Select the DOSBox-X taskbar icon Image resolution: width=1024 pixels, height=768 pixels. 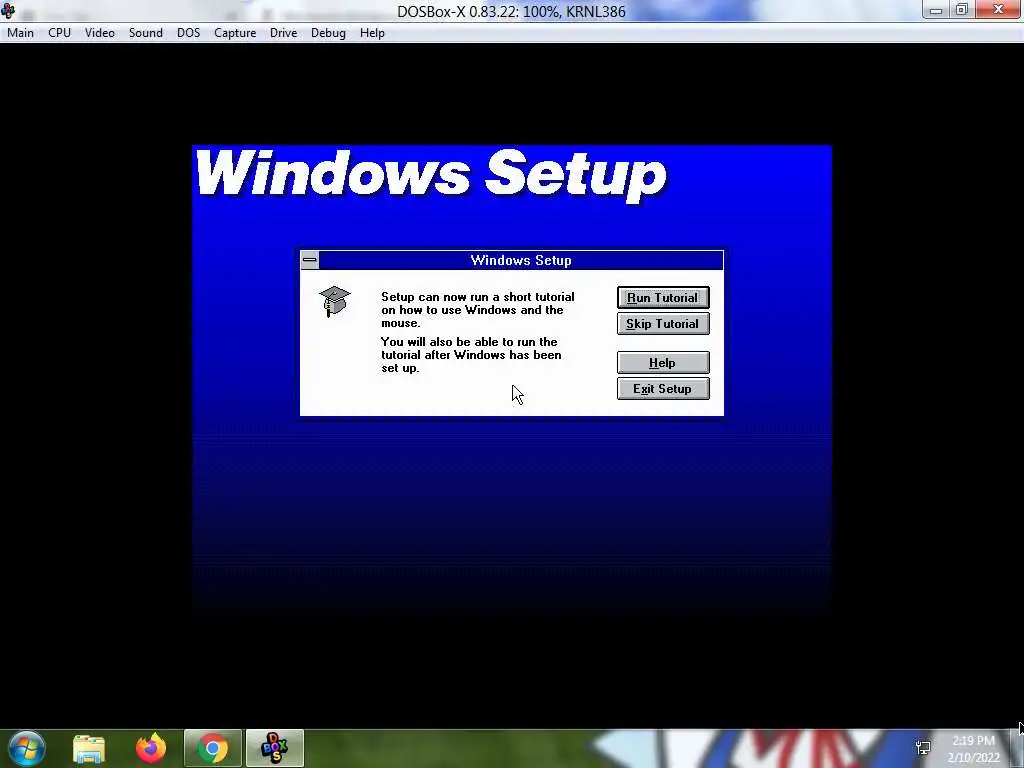point(274,748)
